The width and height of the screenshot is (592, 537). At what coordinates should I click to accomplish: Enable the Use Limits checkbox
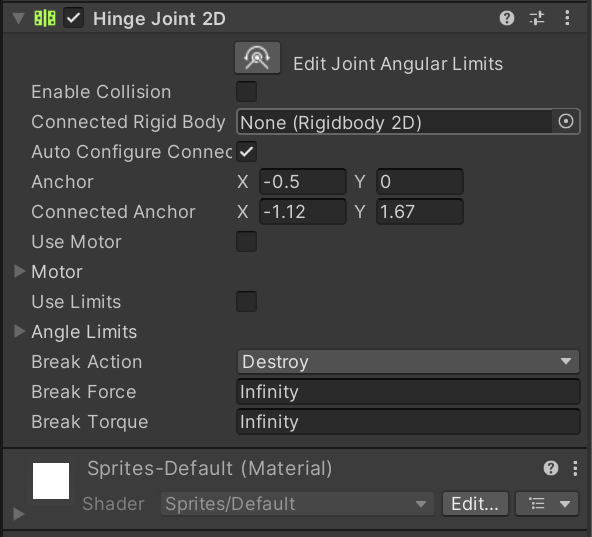point(247,301)
